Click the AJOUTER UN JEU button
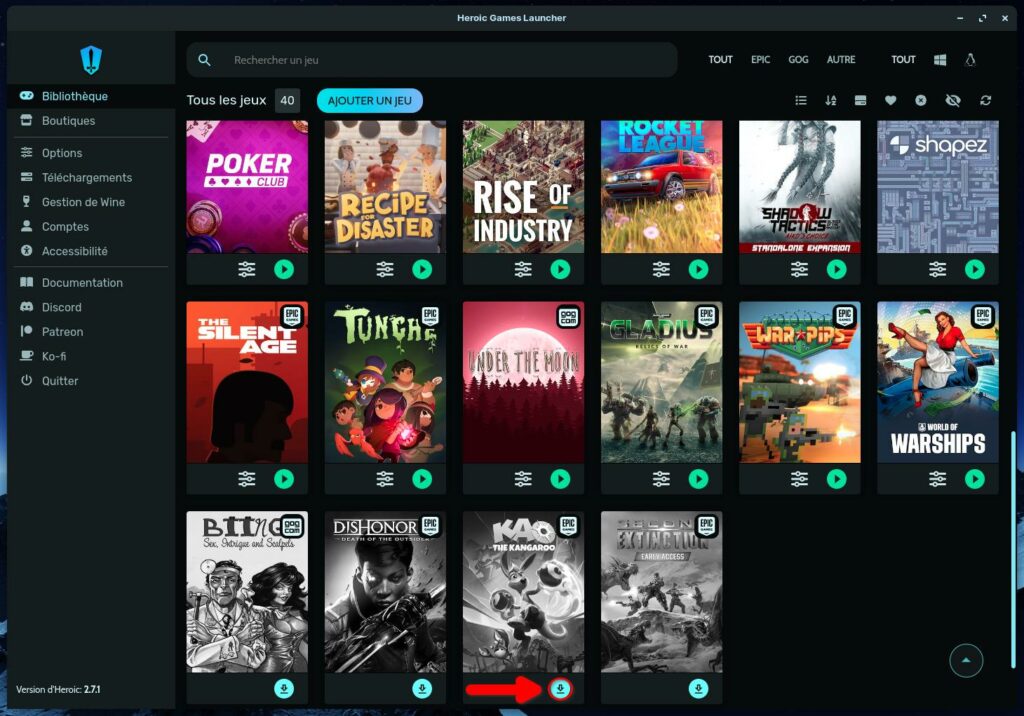The height and width of the screenshot is (716, 1024). 369,101
